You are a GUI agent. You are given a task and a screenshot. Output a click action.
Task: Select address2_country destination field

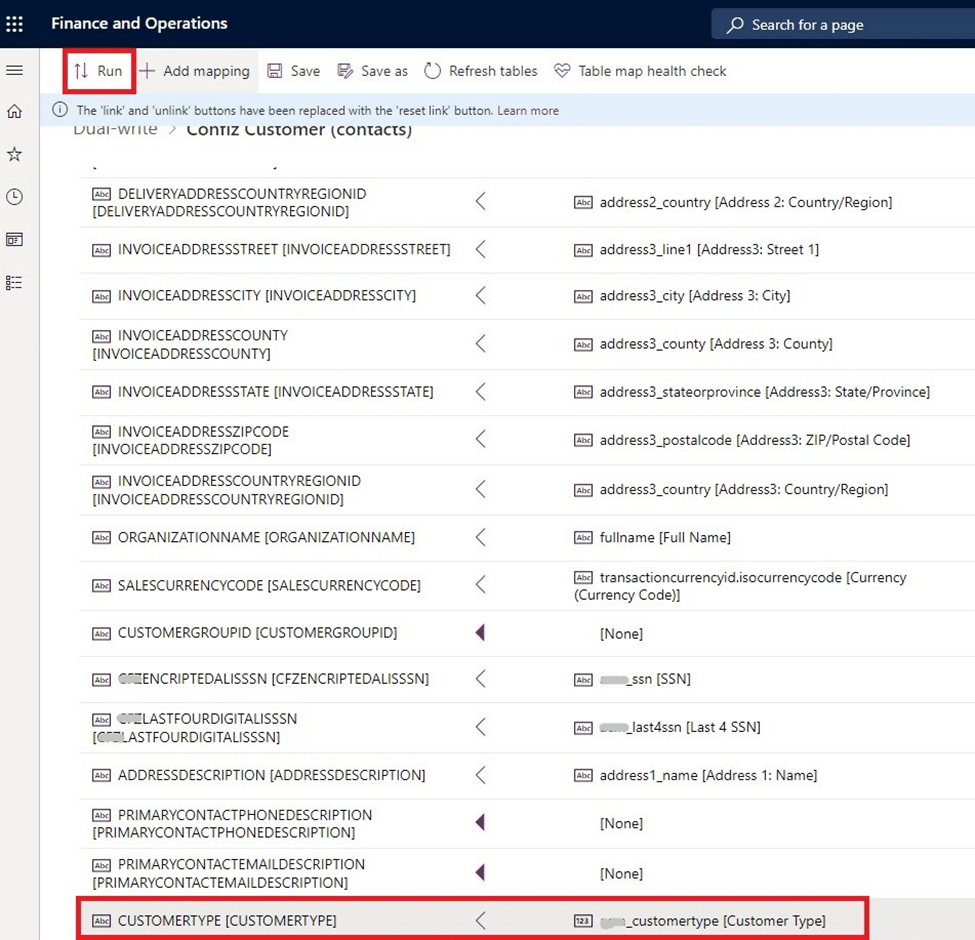733,203
